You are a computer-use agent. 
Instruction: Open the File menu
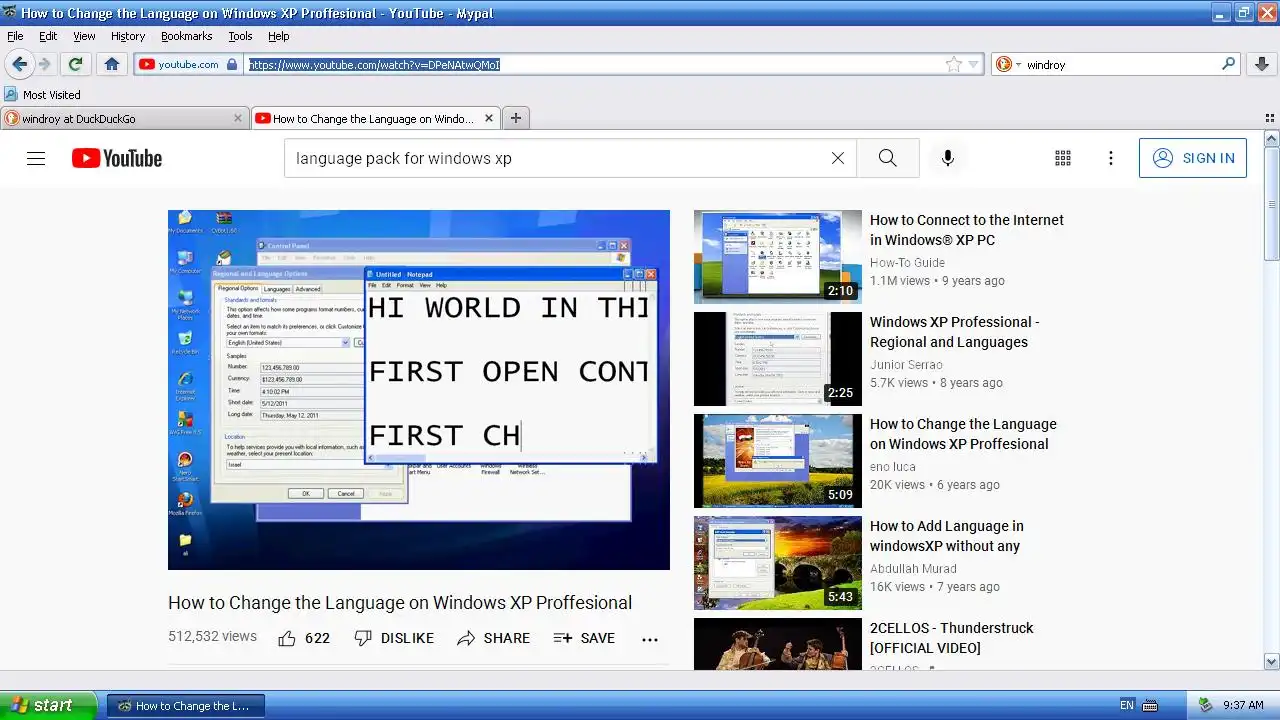tap(15, 36)
